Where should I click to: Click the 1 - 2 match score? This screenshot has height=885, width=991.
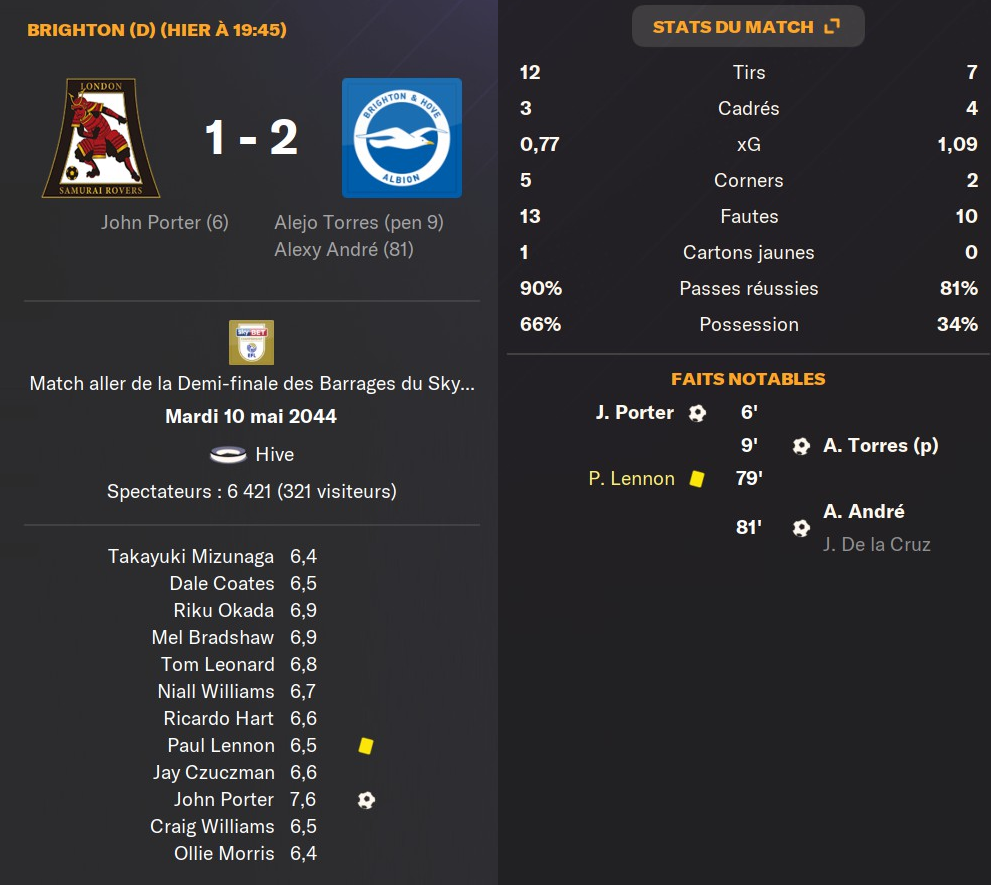pyautogui.click(x=251, y=137)
